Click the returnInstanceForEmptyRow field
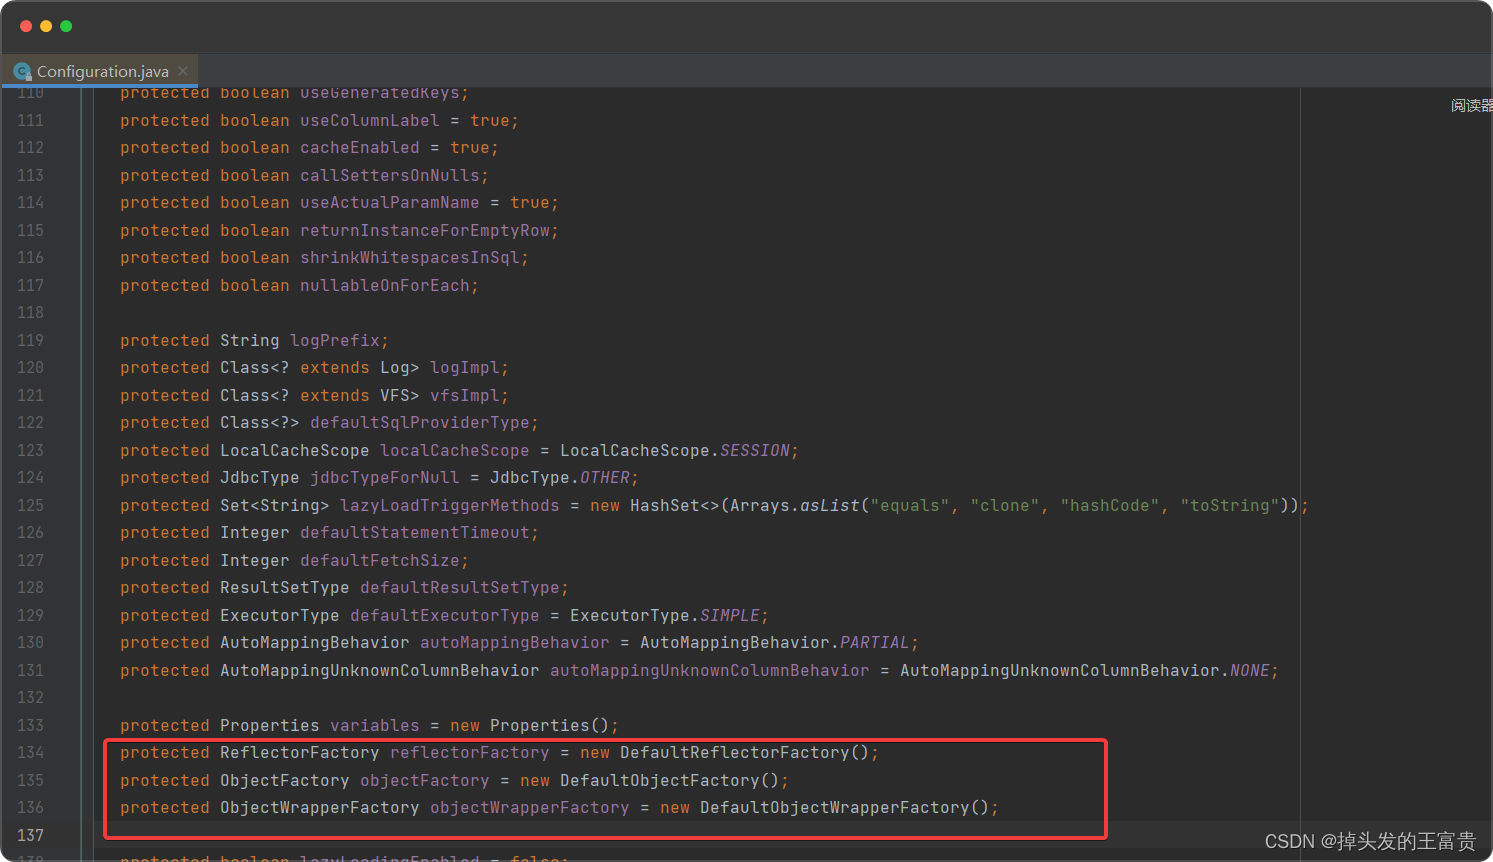1493x862 pixels. pyautogui.click(x=425, y=230)
